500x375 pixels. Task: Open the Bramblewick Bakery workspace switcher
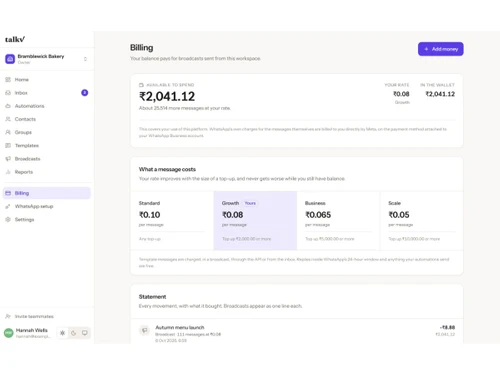47,59
